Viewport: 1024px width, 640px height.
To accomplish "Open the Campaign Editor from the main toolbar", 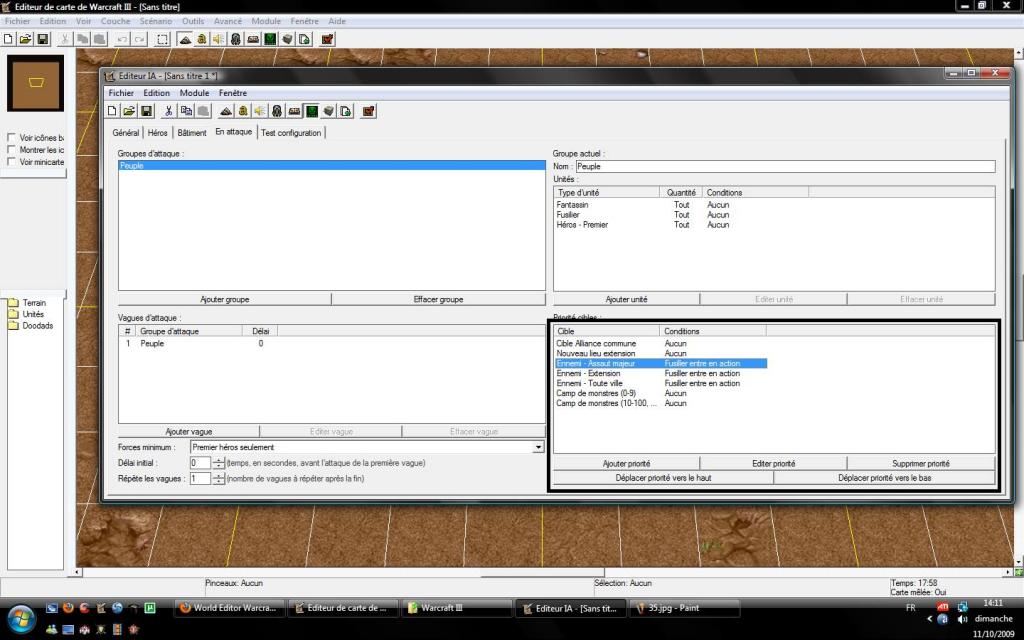I will tap(253, 39).
